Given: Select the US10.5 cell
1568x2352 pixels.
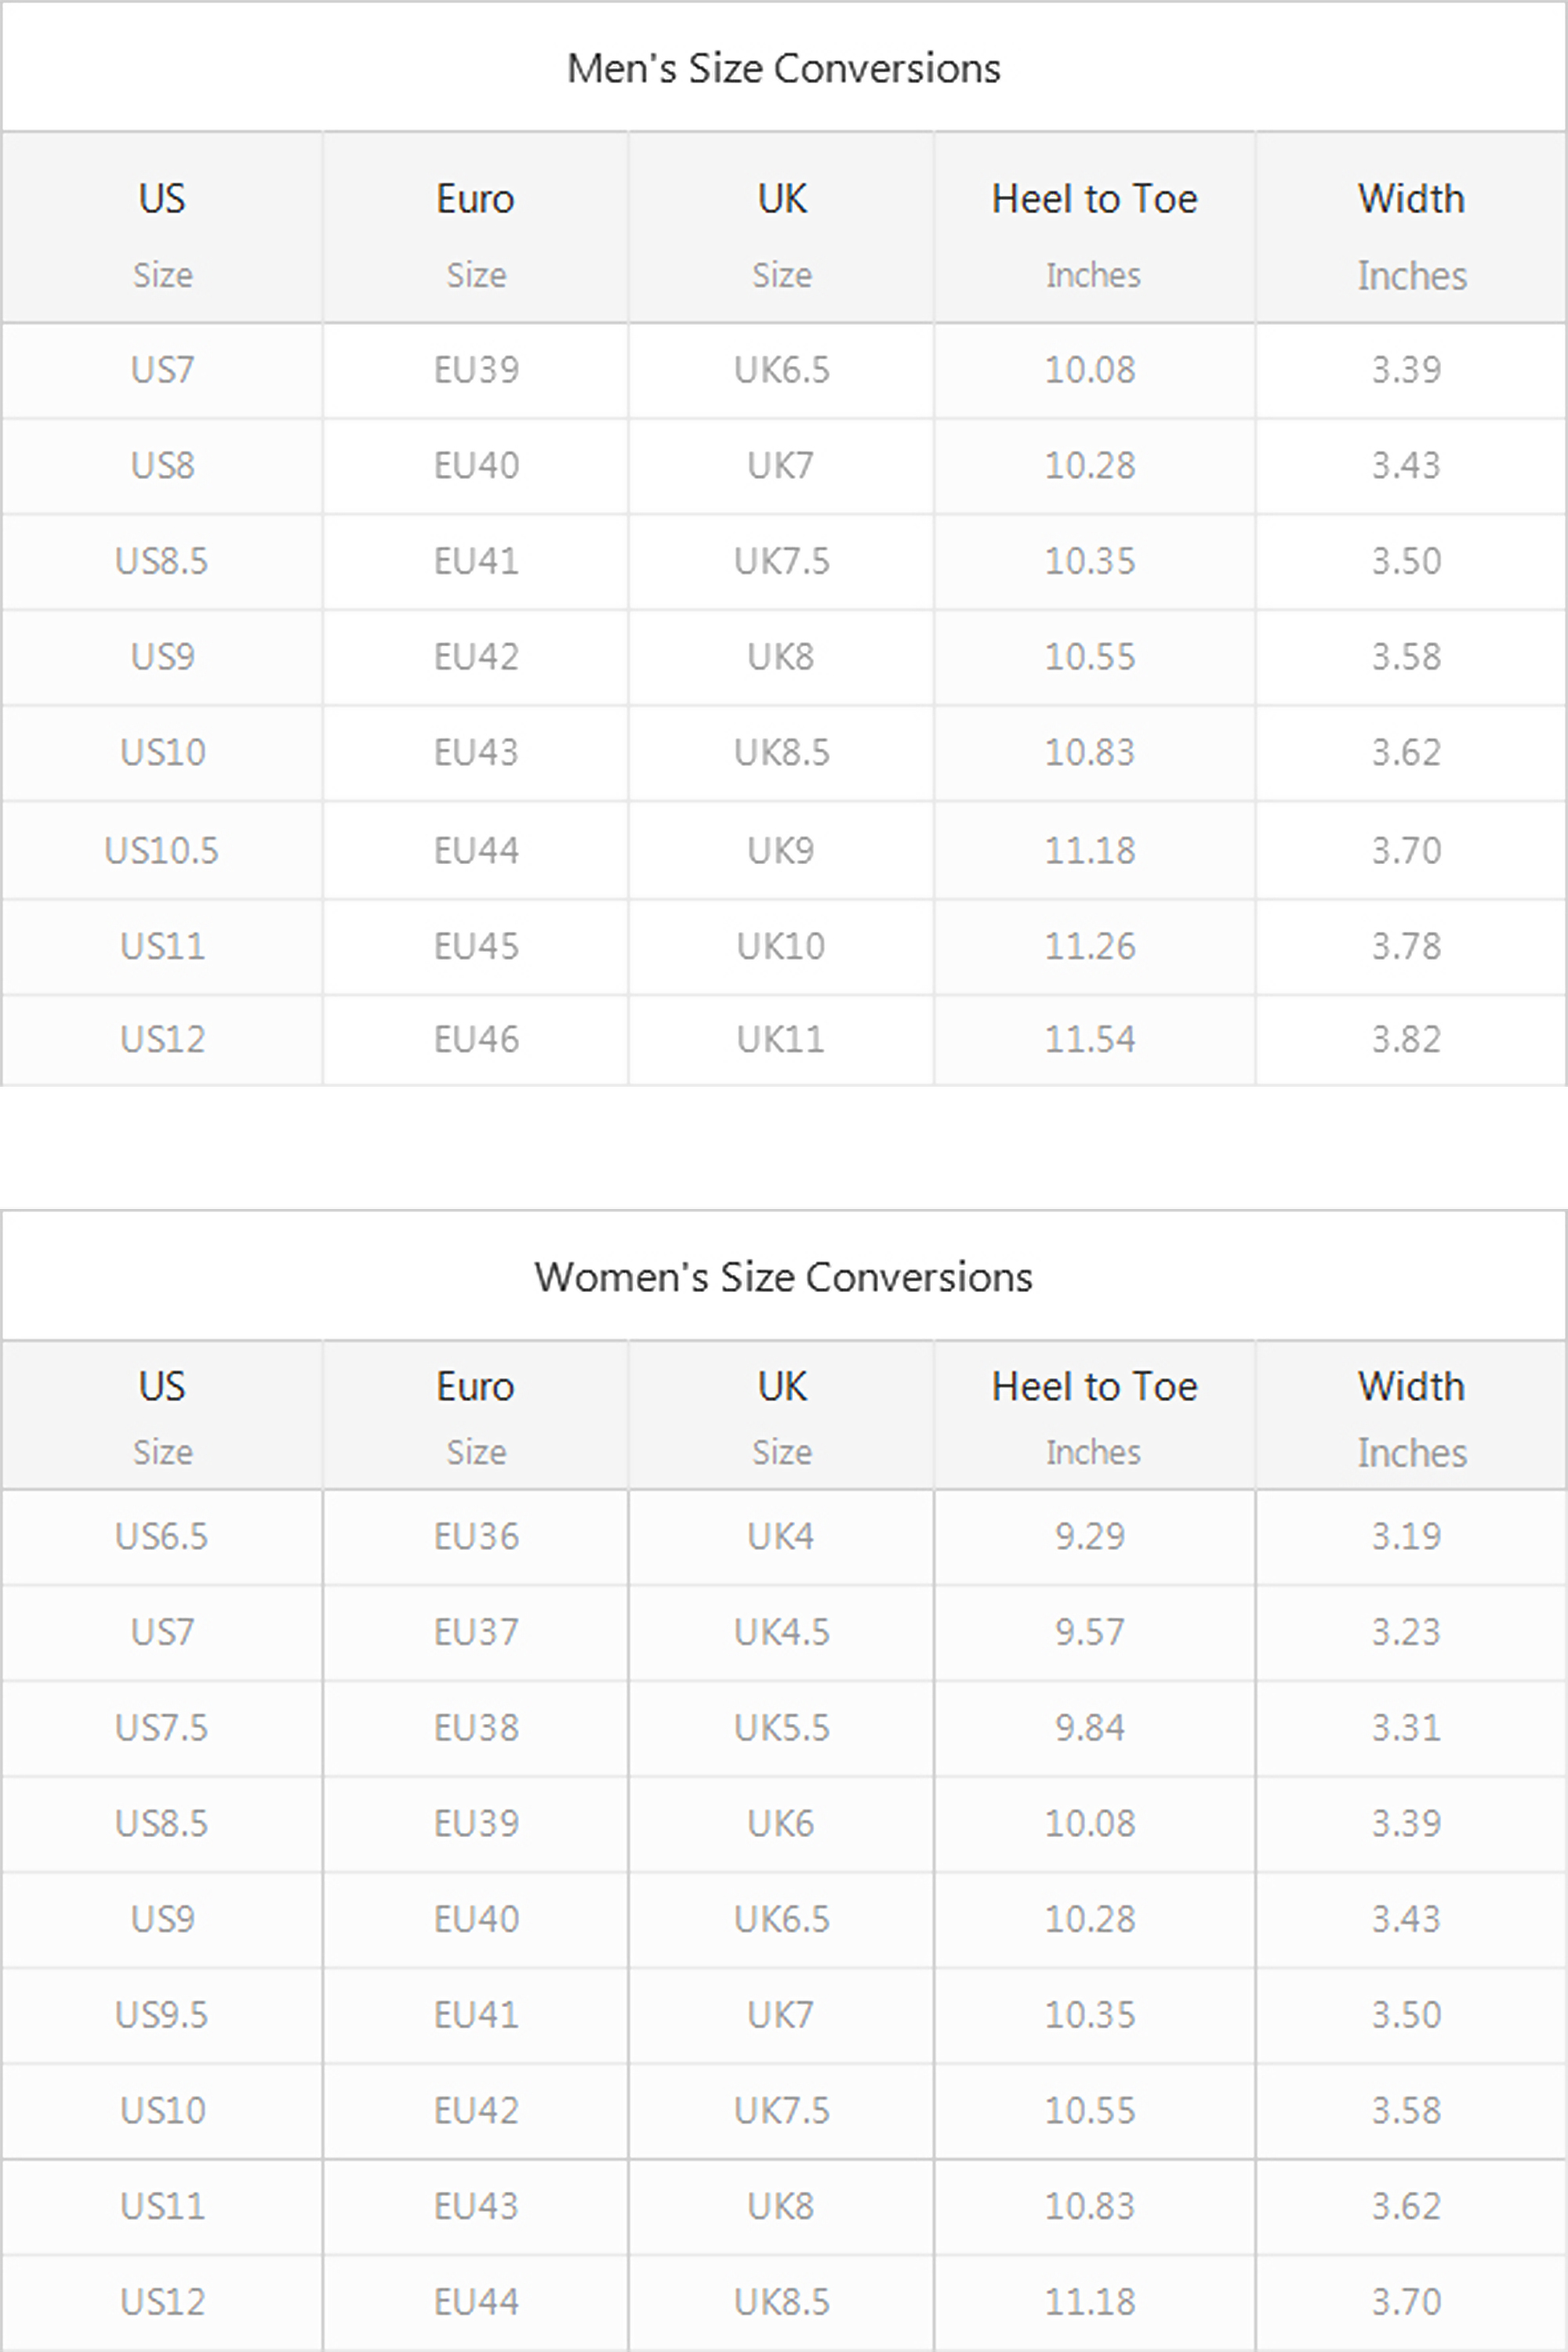Looking at the screenshot, I should [x=162, y=851].
